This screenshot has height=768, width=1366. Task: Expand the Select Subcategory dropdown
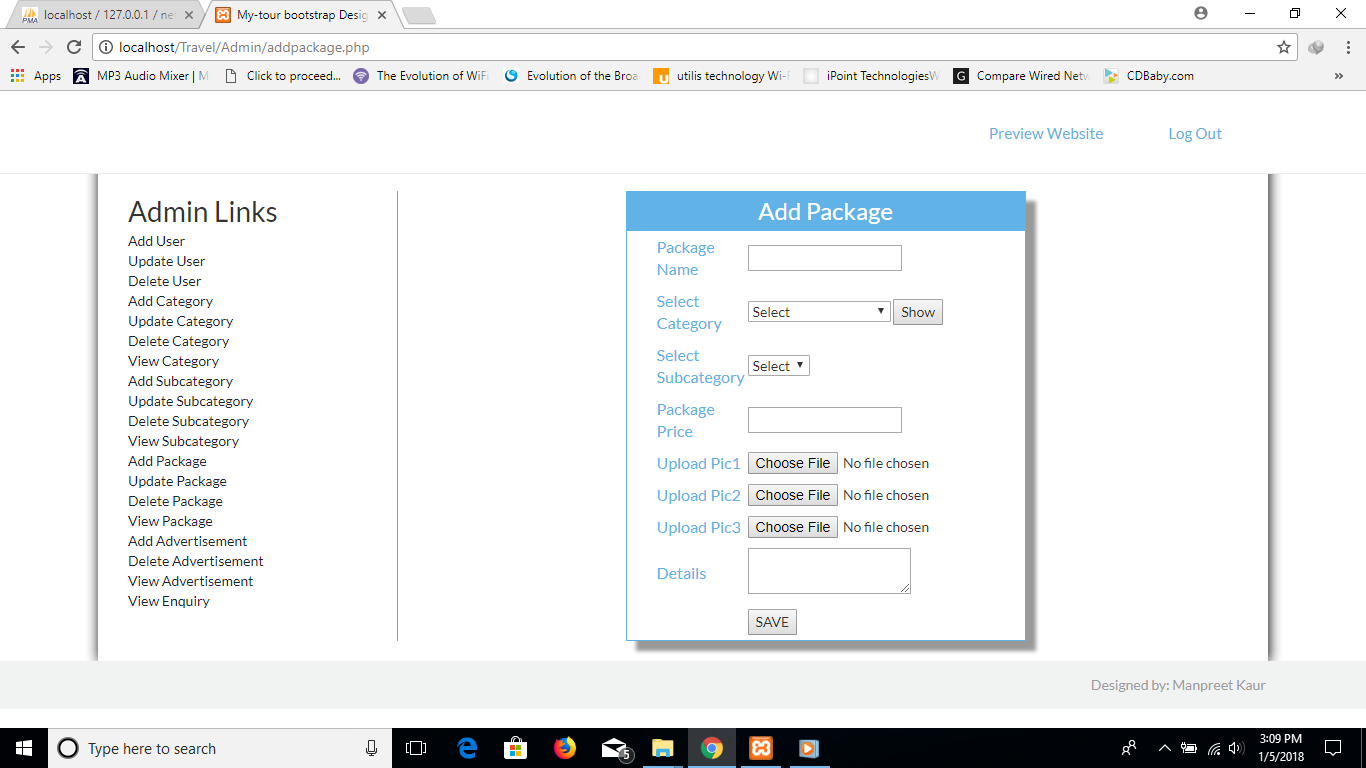click(x=778, y=366)
